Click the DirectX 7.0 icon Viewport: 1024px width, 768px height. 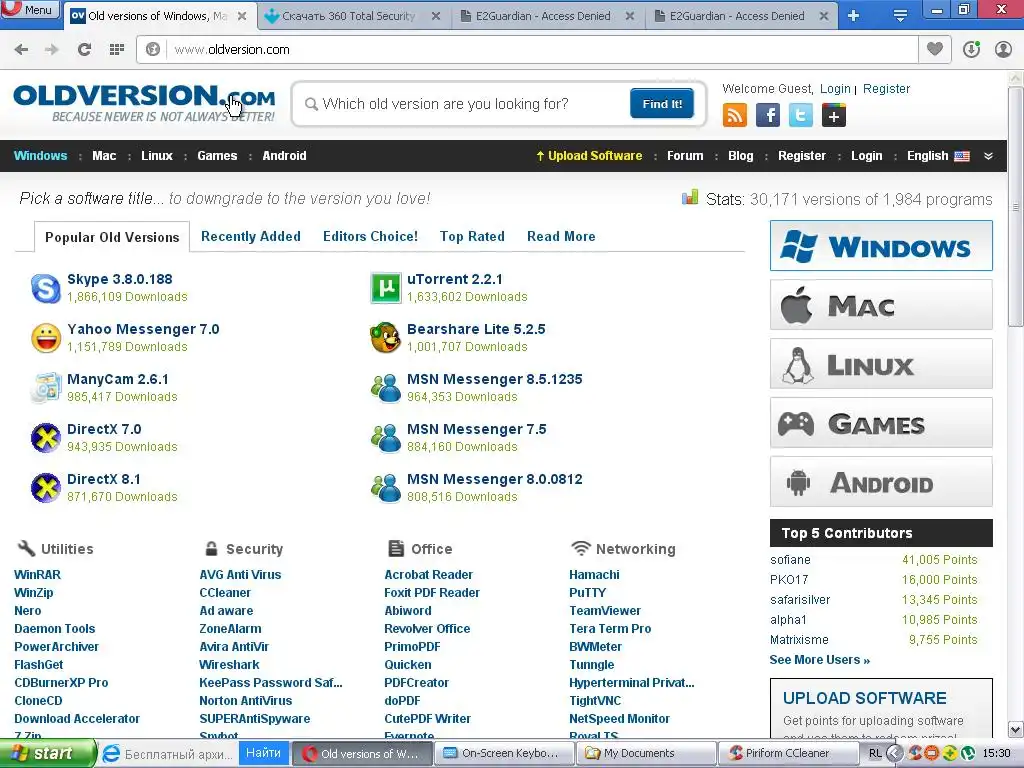click(x=46, y=438)
